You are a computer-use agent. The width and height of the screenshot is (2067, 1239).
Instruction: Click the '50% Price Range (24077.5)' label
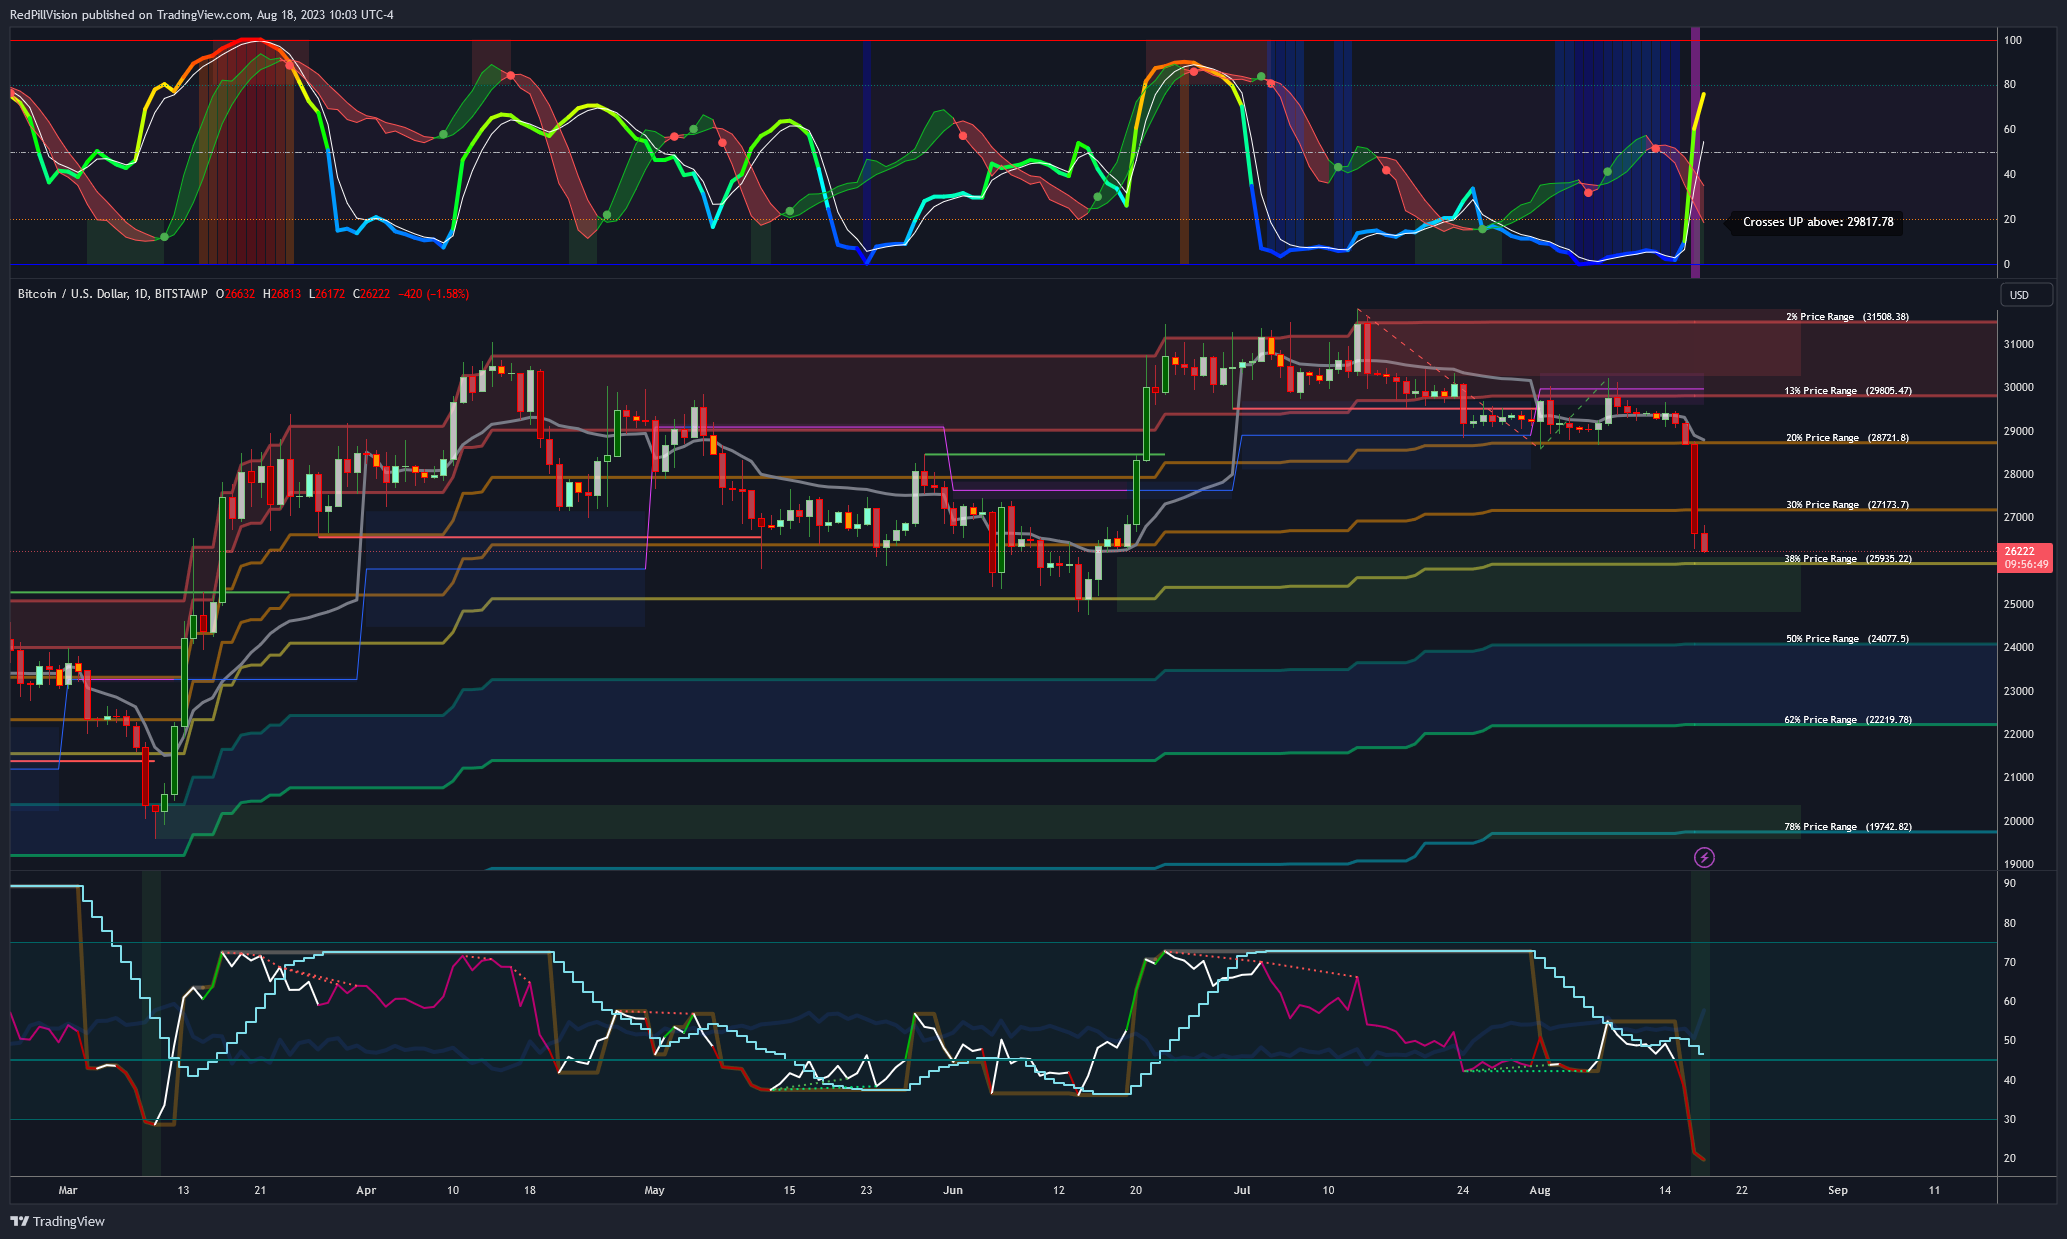(1848, 639)
